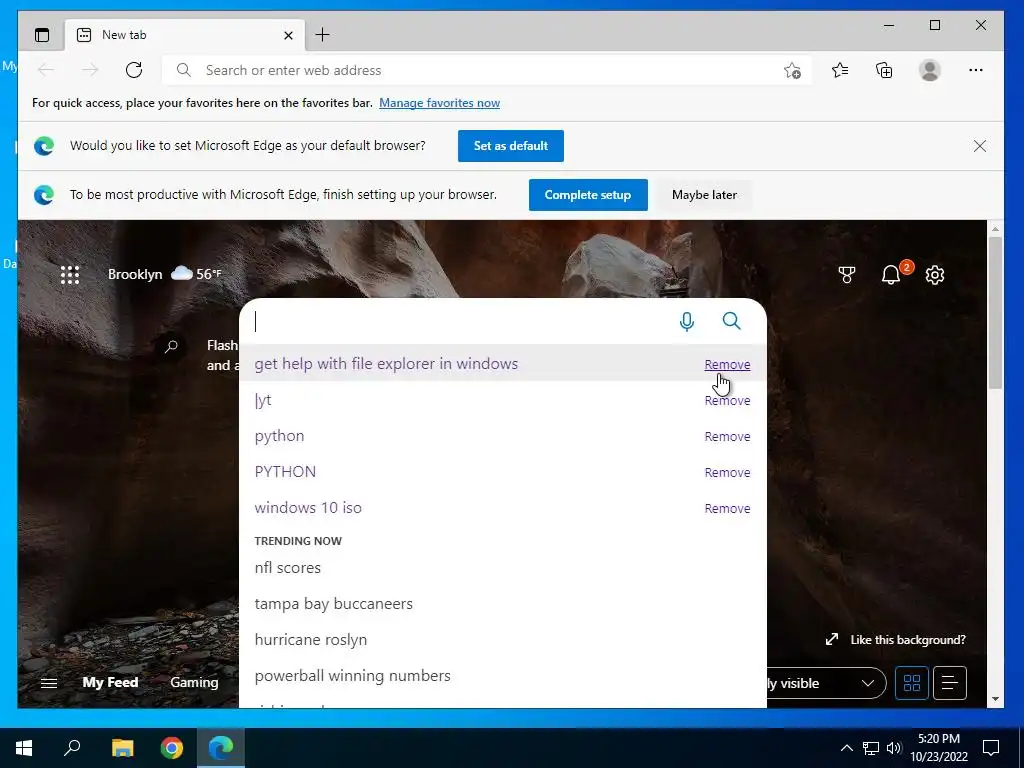1024x768 pixels.
Task: Click Like this background? expand icon
Action: point(831,639)
